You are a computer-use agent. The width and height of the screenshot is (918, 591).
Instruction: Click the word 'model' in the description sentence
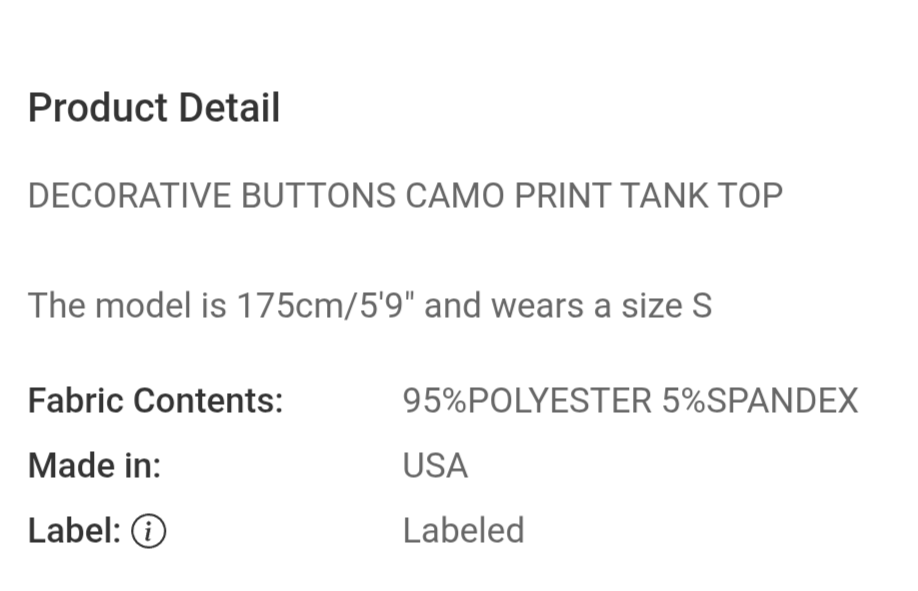143,305
